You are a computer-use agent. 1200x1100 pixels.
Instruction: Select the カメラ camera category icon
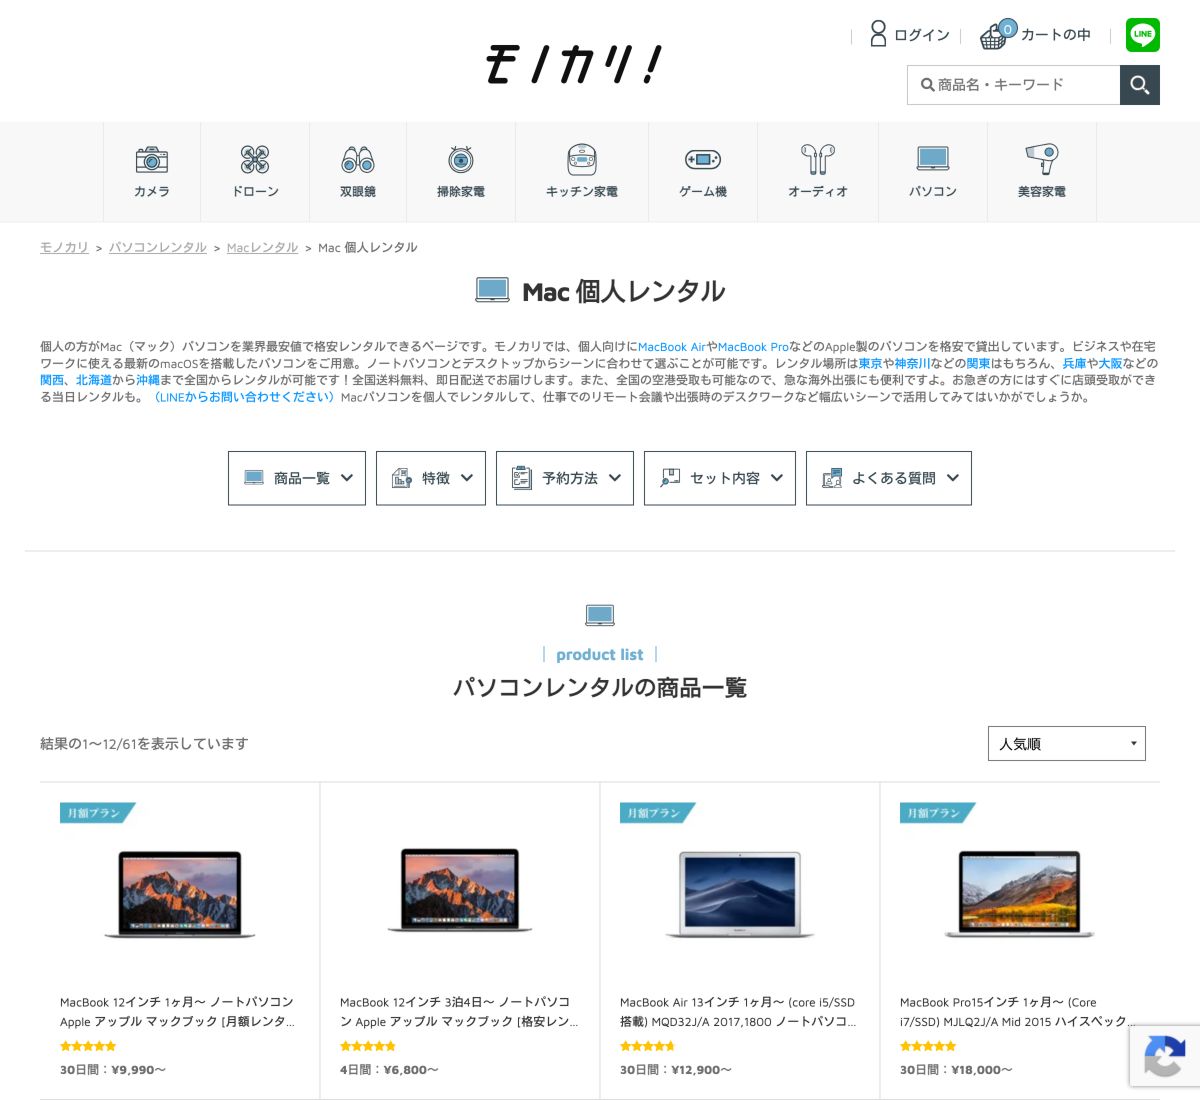point(152,160)
